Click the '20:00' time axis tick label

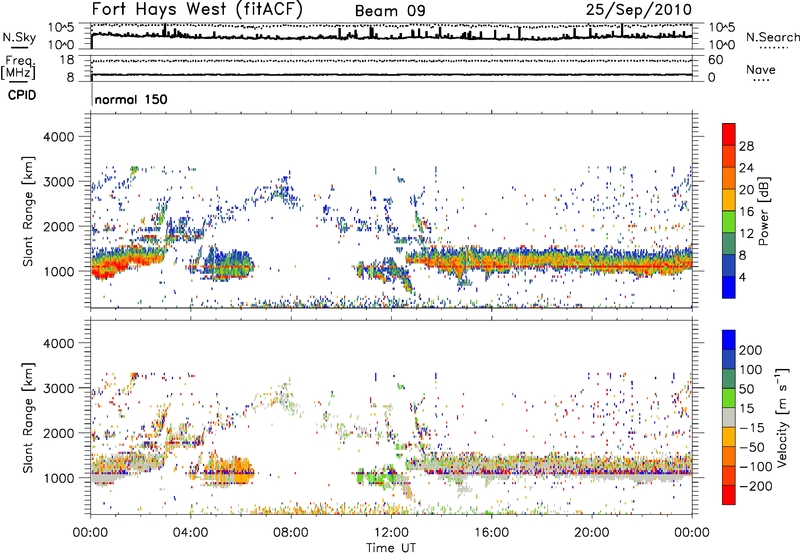[591, 533]
